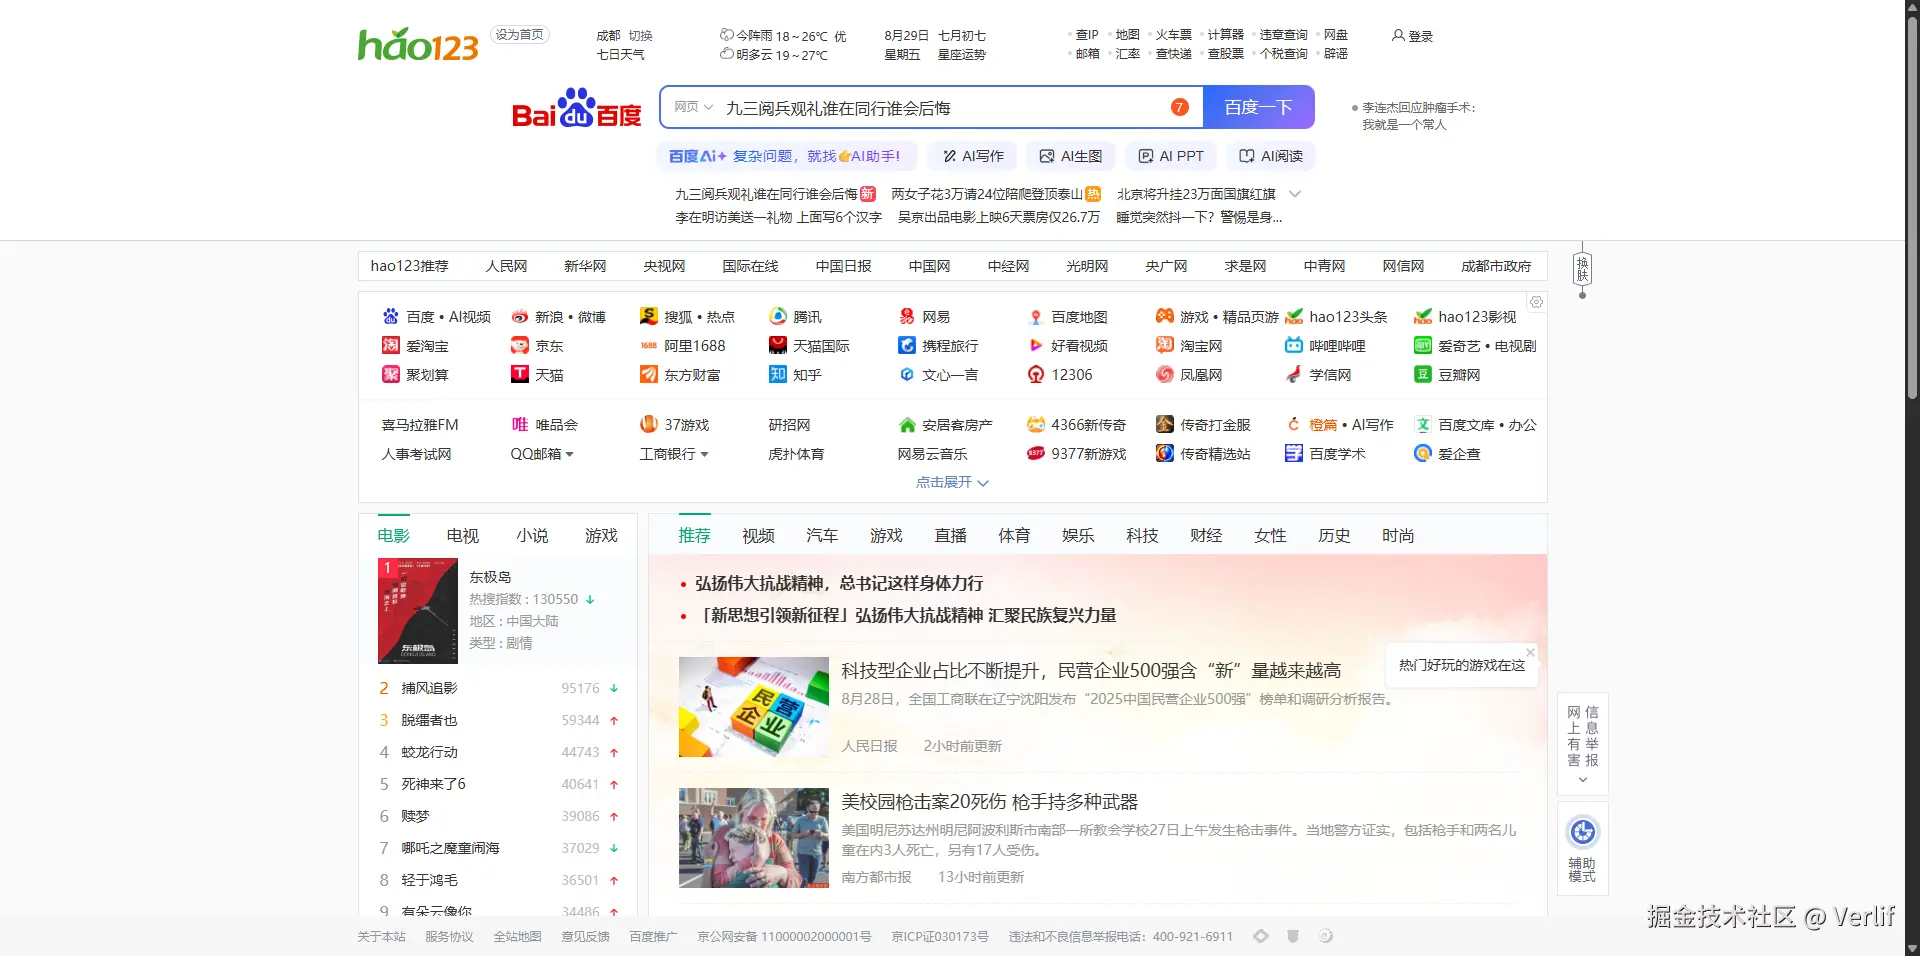The height and width of the screenshot is (956, 1920).
Task: Open the 火车票 utility link
Action: click(x=1174, y=35)
